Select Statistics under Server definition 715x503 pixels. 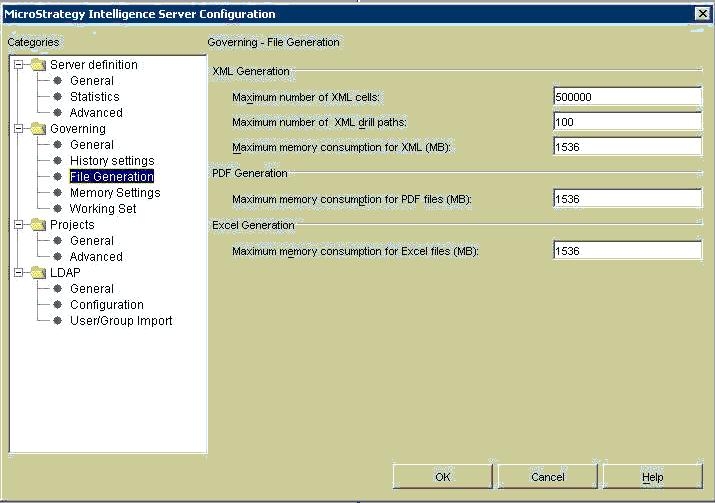[94, 97]
